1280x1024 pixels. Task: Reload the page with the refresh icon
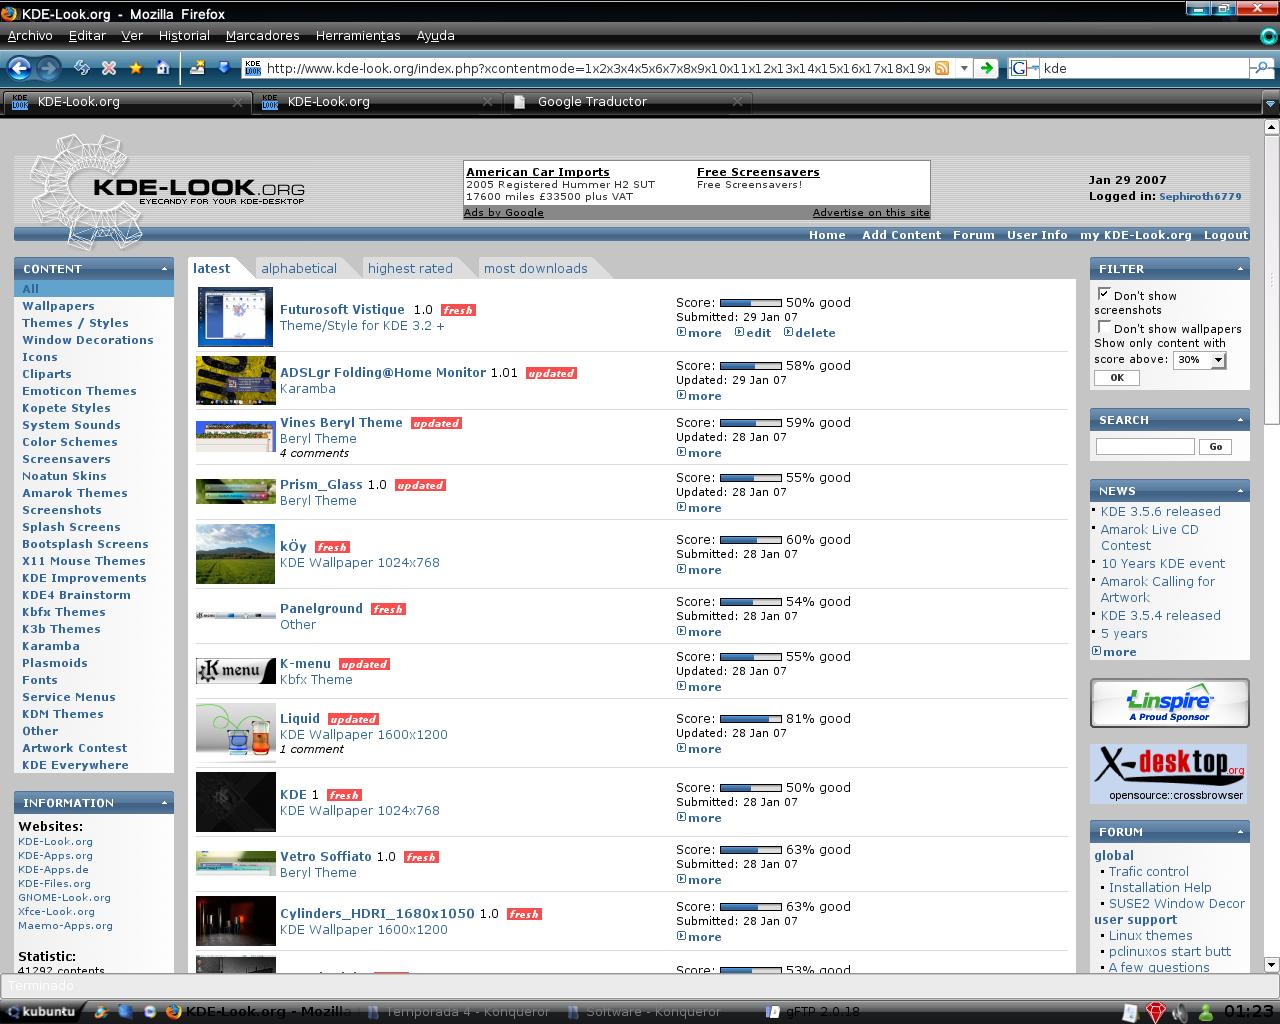tap(82, 68)
